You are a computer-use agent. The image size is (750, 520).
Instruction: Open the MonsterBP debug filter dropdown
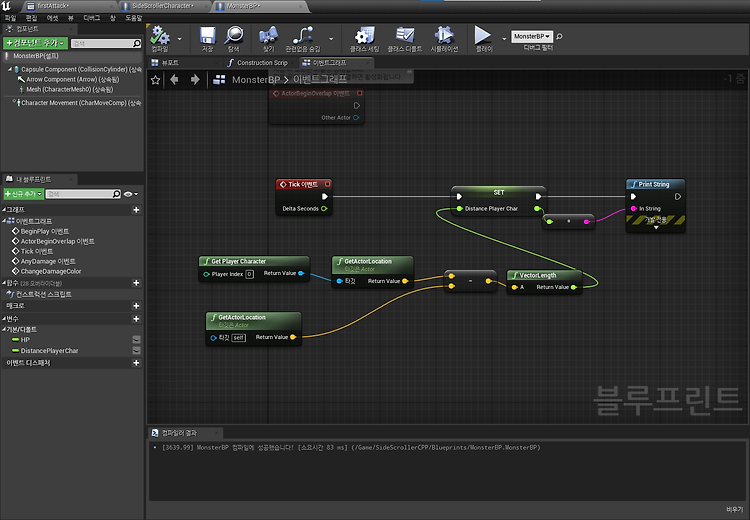coord(531,36)
